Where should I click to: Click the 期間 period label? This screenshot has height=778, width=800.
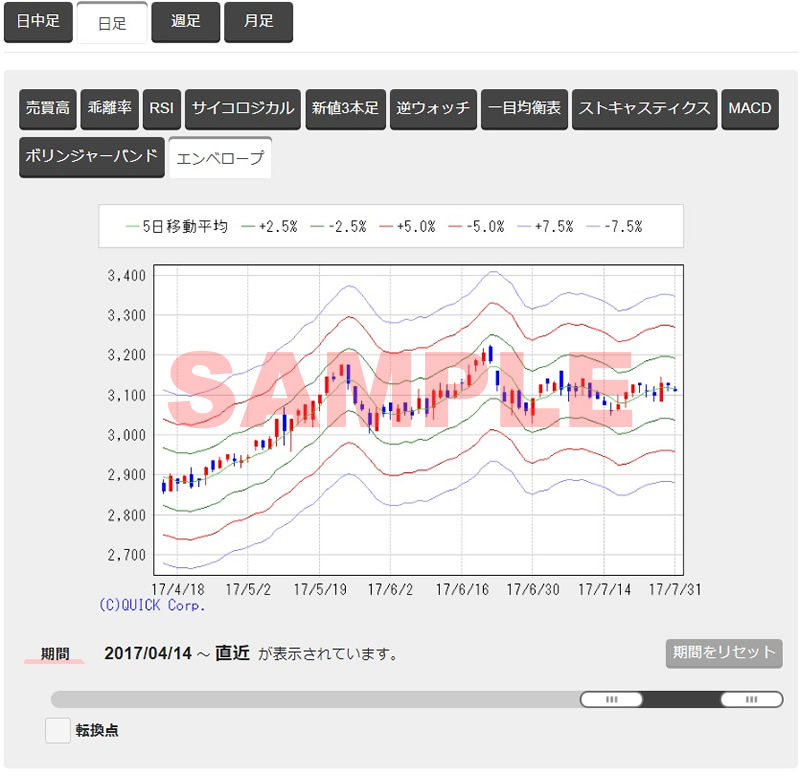55,654
